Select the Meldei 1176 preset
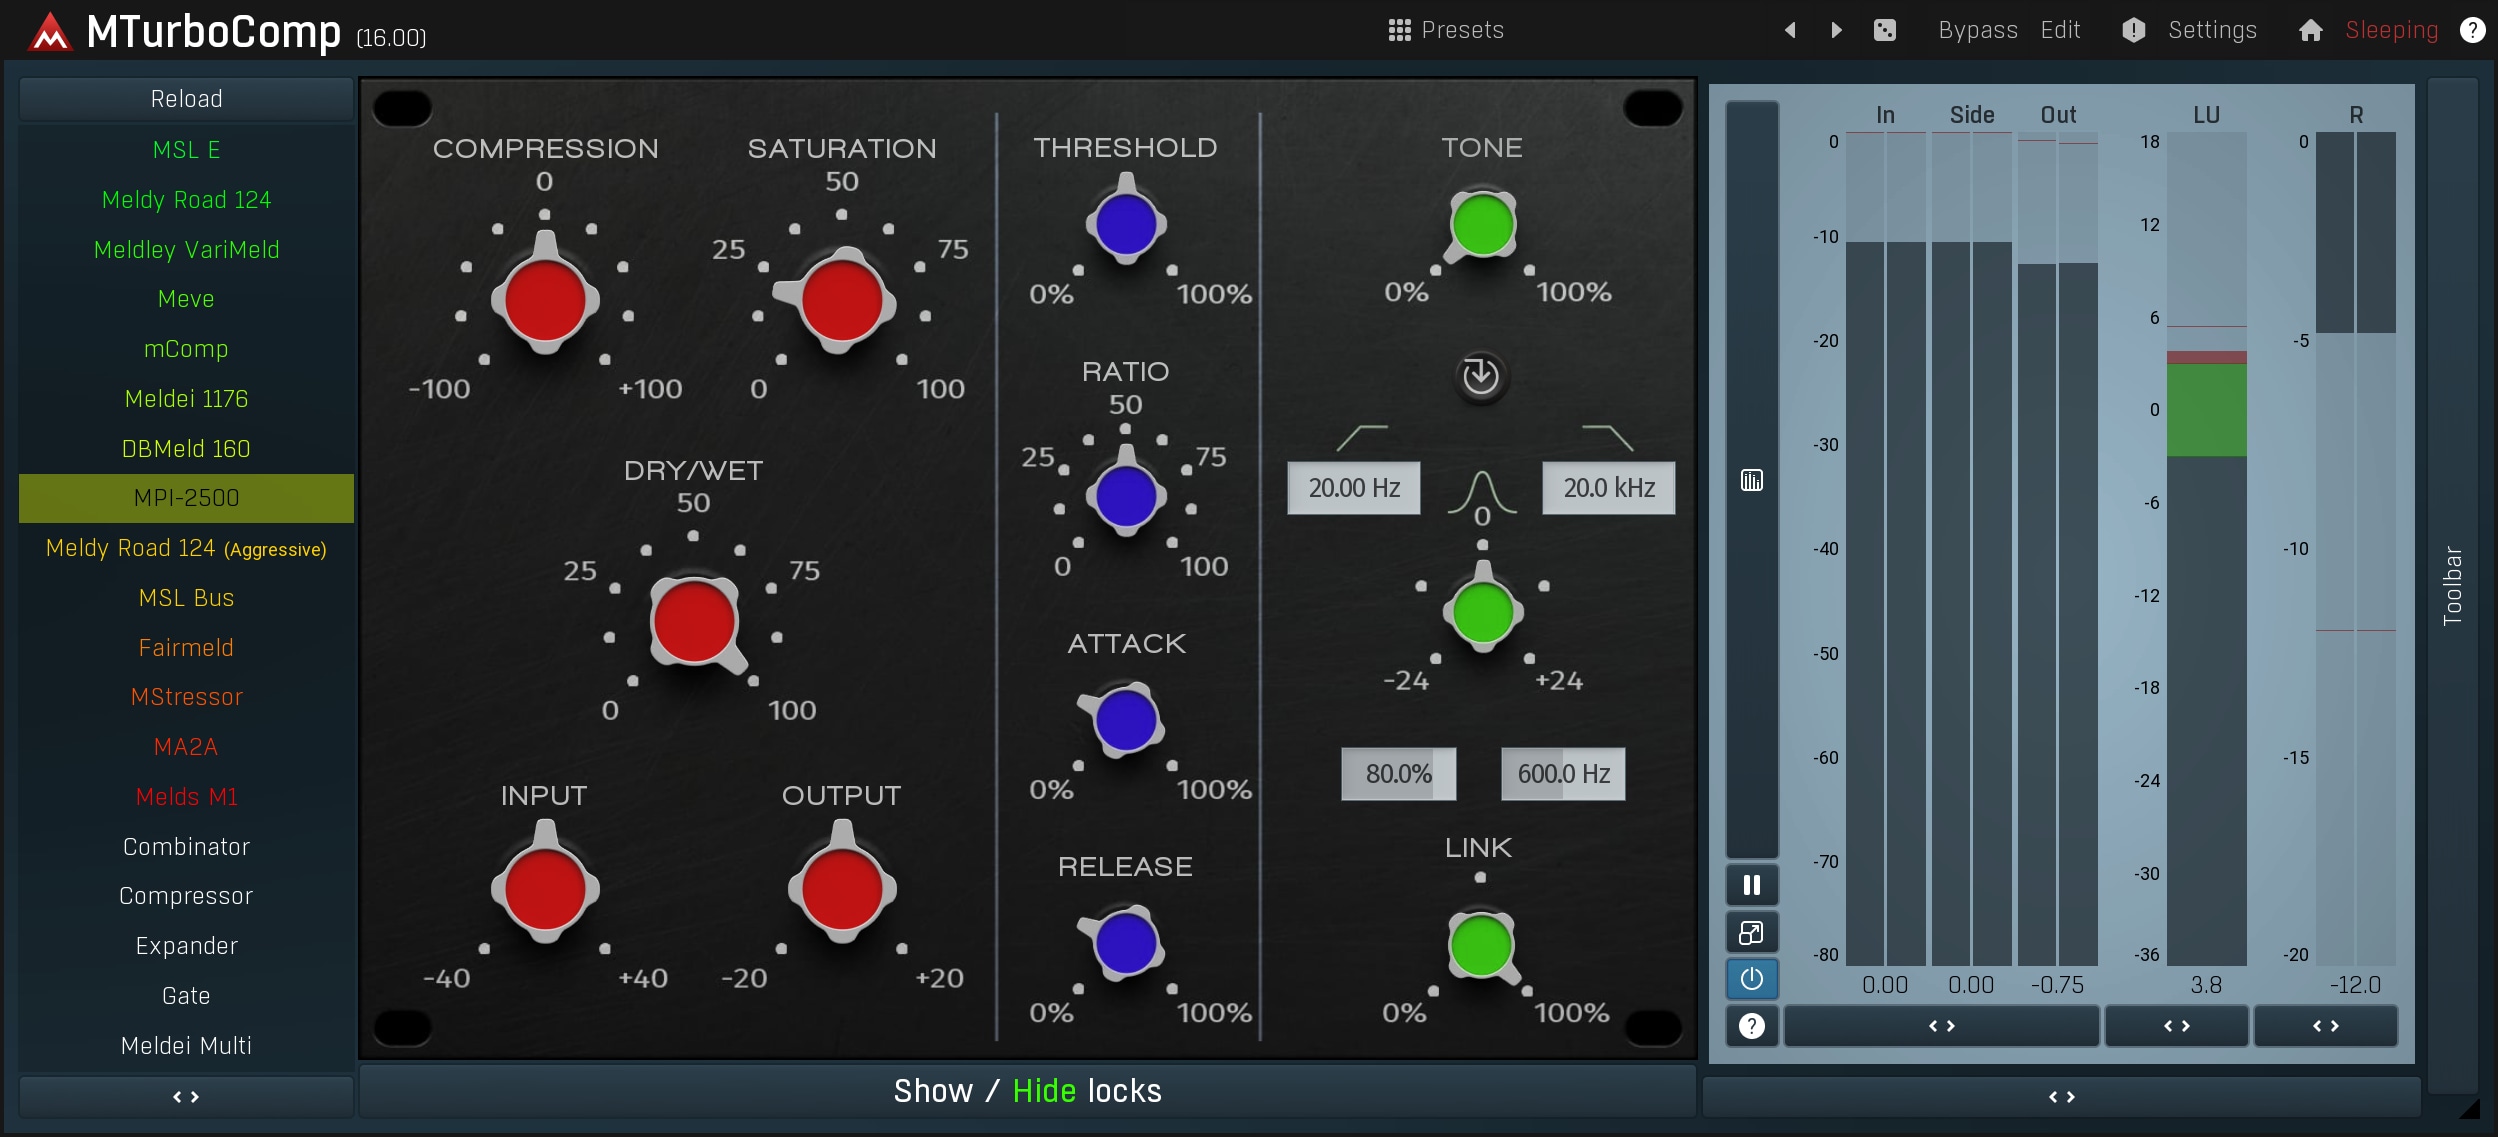Screen dimensions: 2498x1137 point(186,398)
